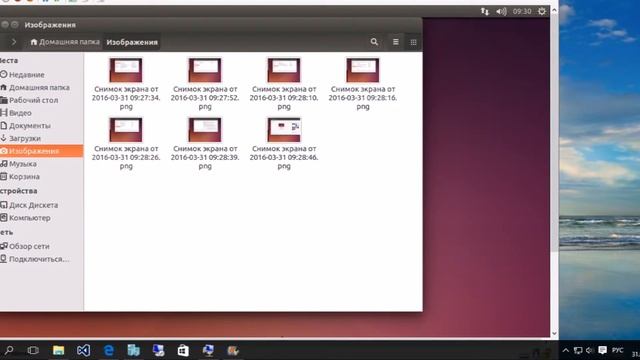Viewport: 640px width, 360px height.
Task: Switch to grid icon view
Action: click(x=413, y=42)
